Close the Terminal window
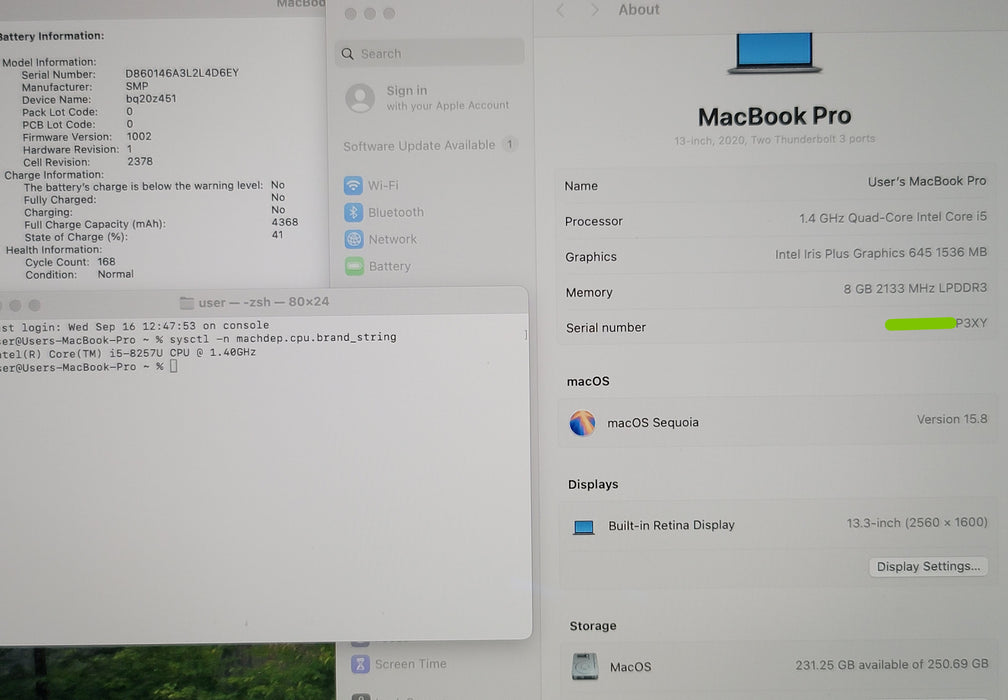 [0, 305]
